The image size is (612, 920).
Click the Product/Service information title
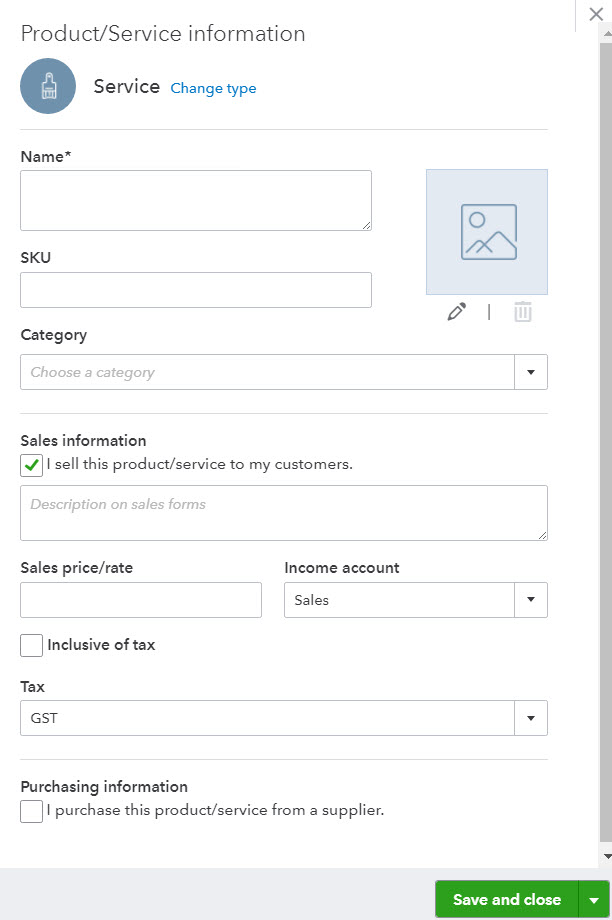pyautogui.click(x=163, y=33)
